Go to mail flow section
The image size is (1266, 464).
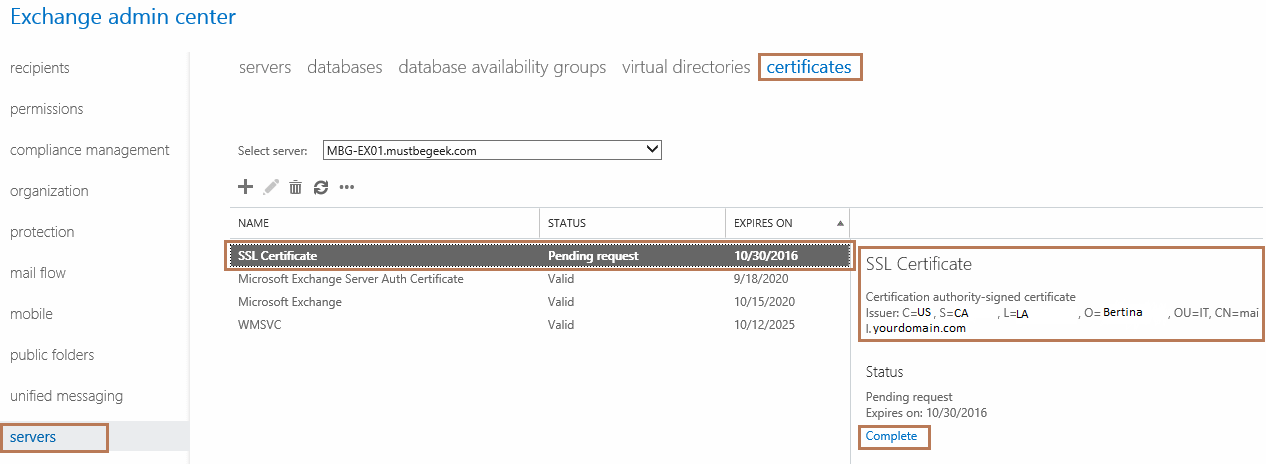click(x=38, y=273)
